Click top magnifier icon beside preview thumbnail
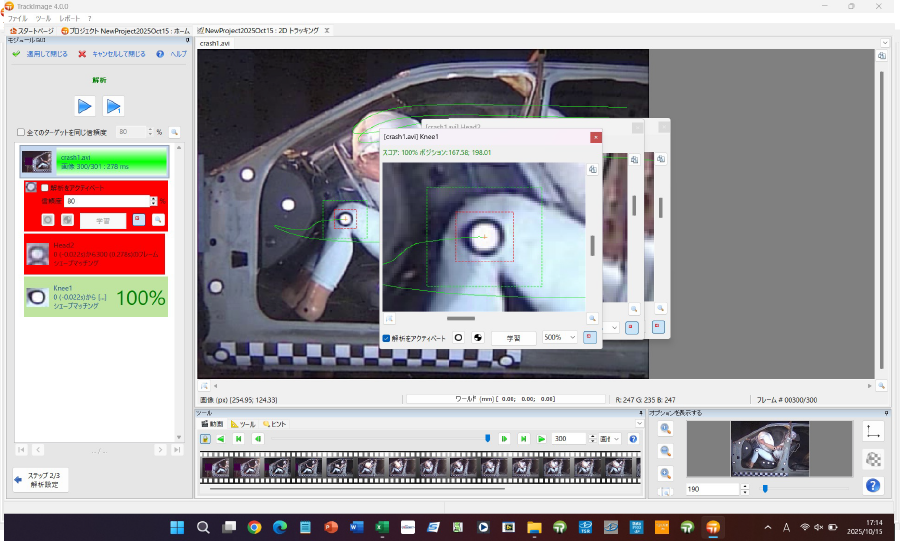The width and height of the screenshot is (900, 541). pos(666,428)
